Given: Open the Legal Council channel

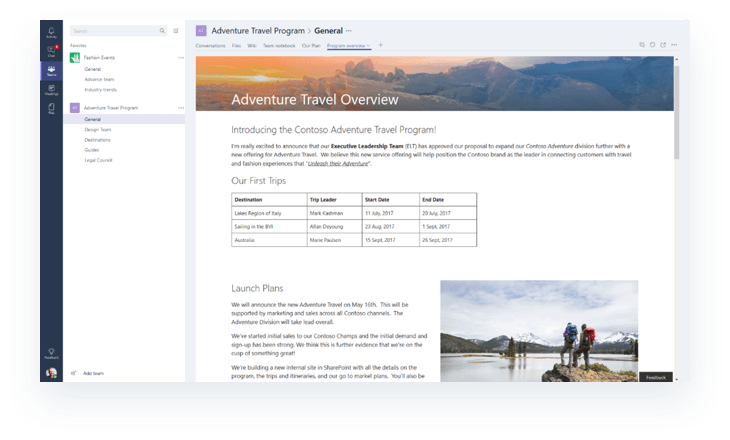Looking at the screenshot, I should click(x=98, y=160).
